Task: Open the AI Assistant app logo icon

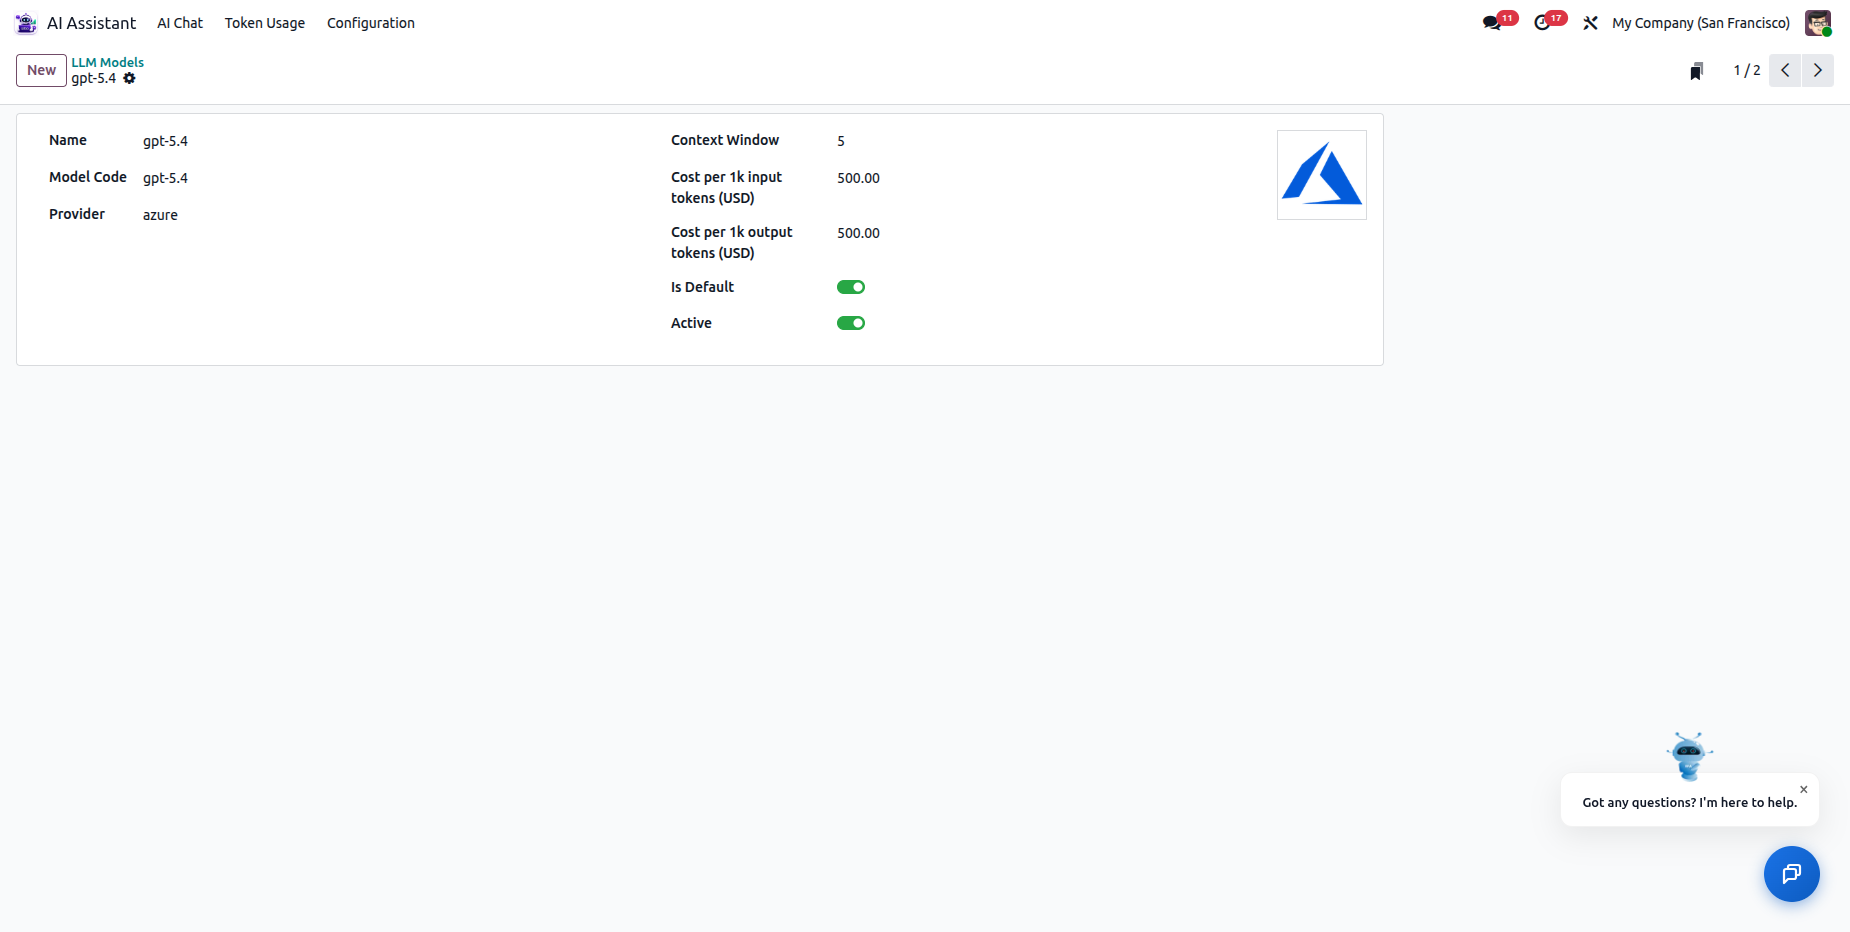Action: (26, 23)
